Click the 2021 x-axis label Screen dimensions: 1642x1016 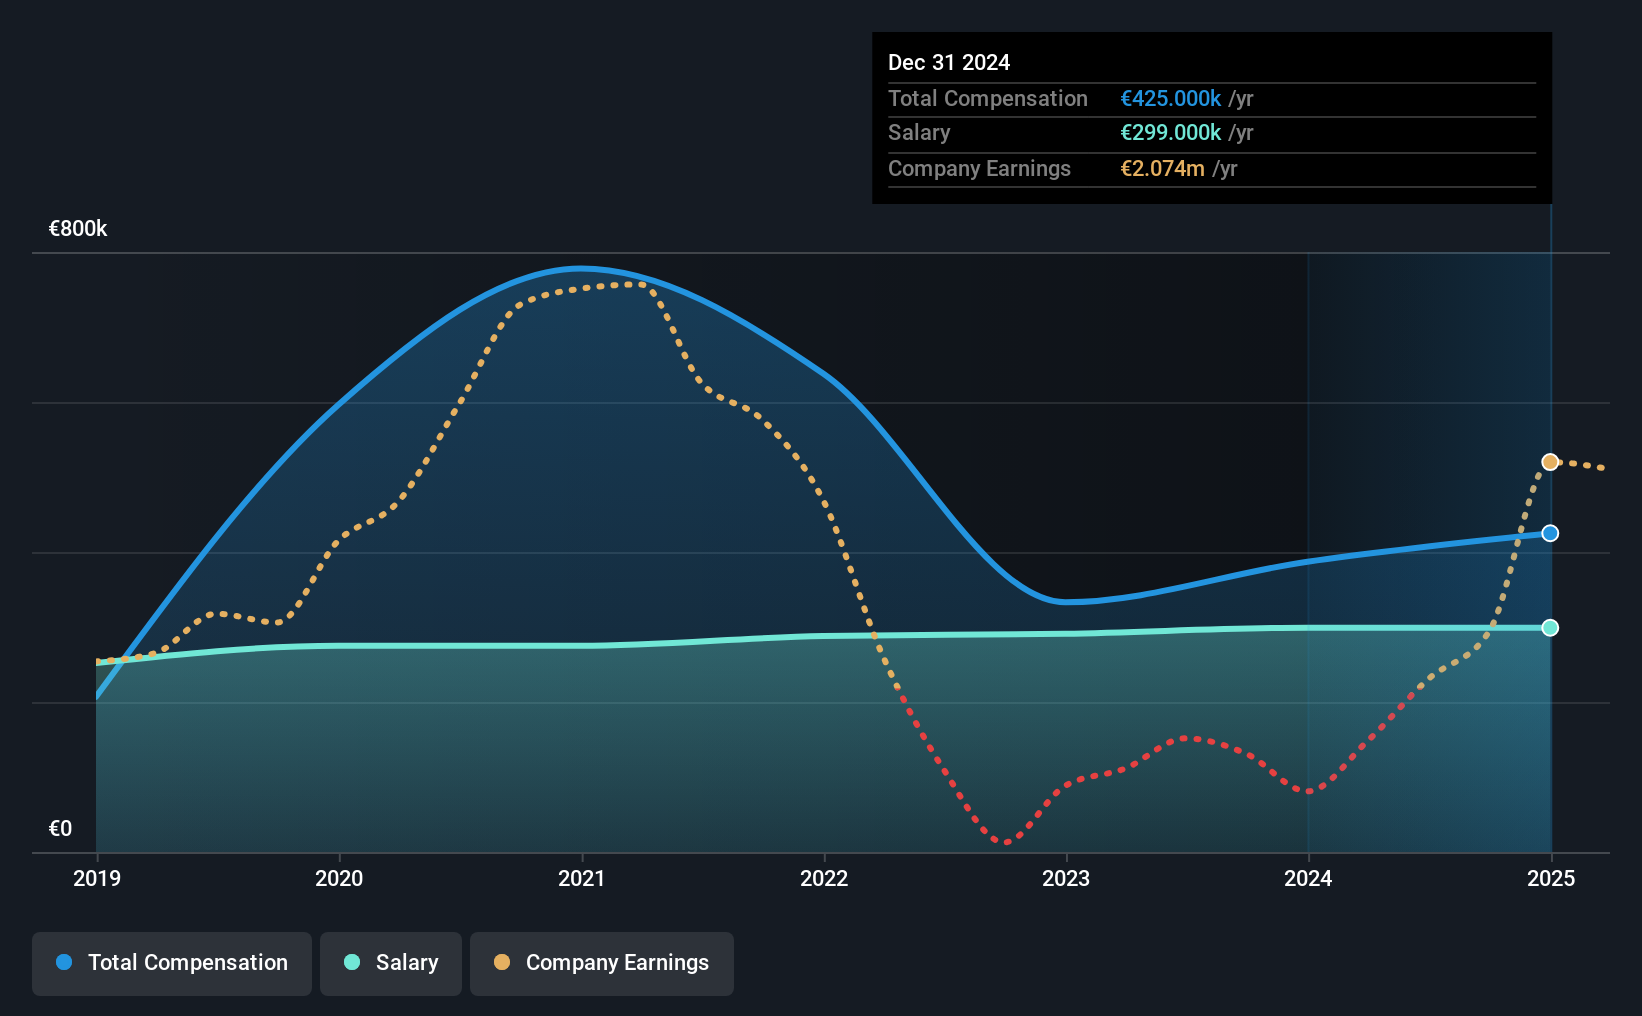click(x=582, y=878)
